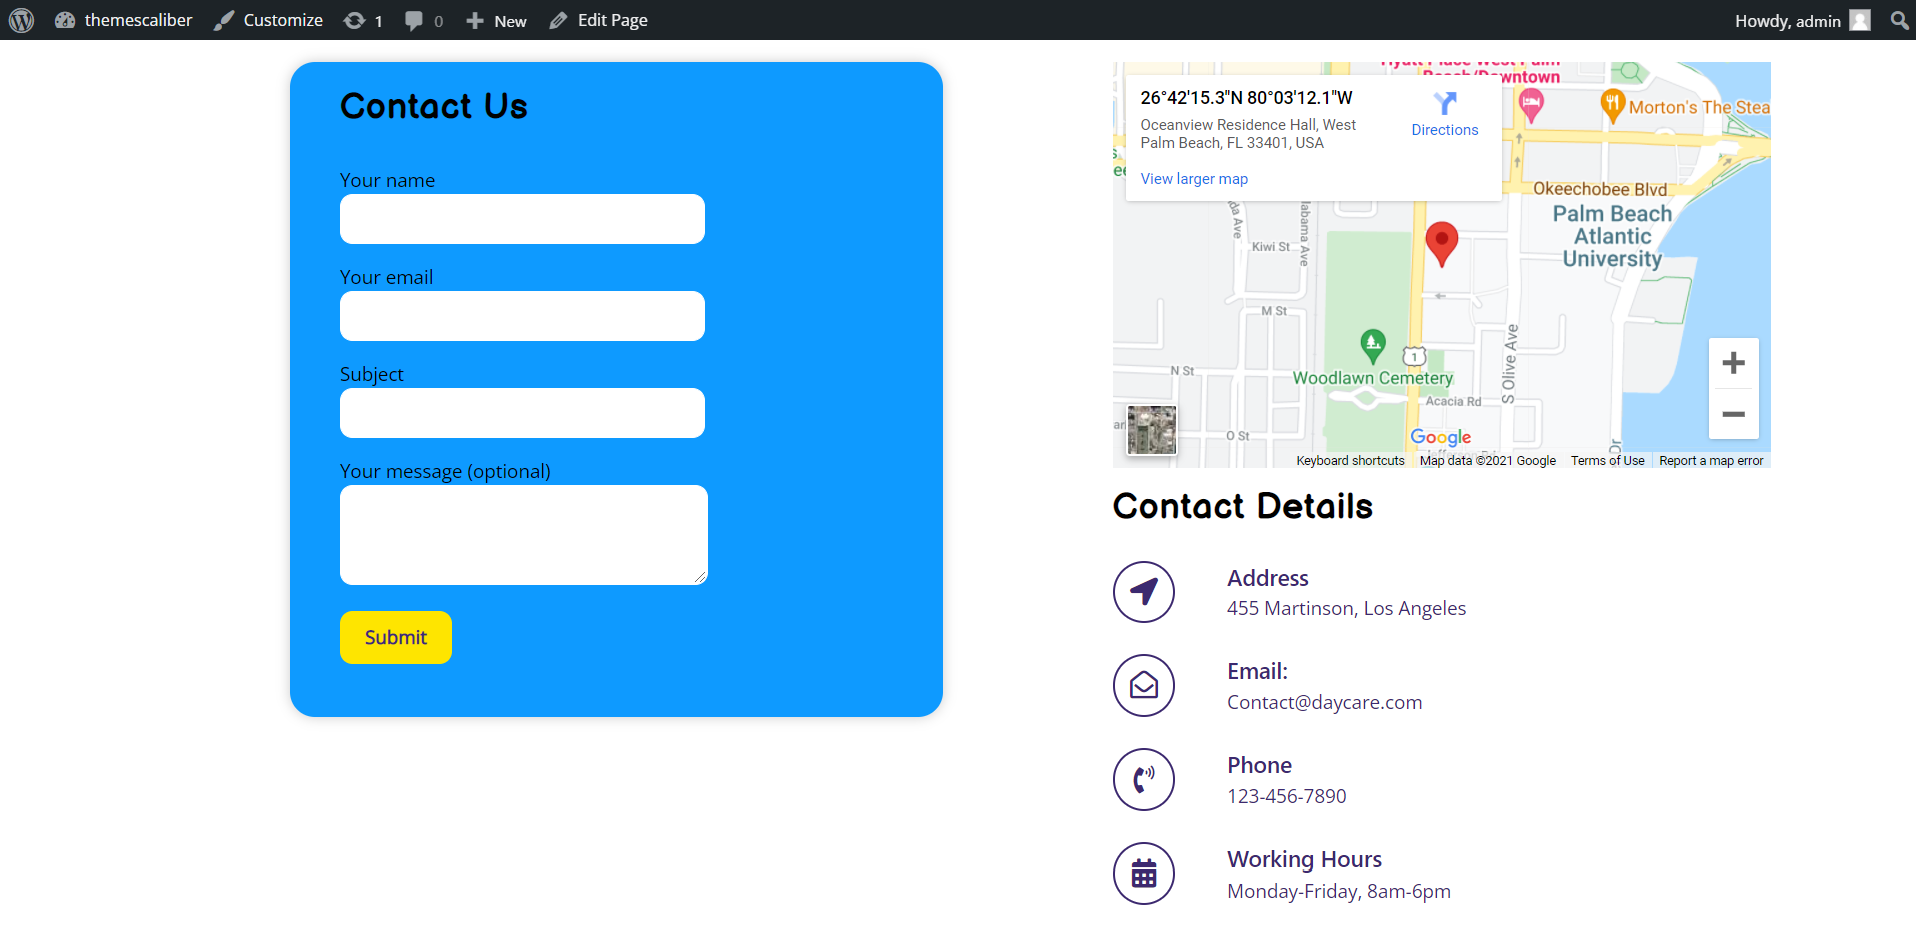Zoom out the map with minus button
The height and width of the screenshot is (932, 1916).
tap(1733, 414)
